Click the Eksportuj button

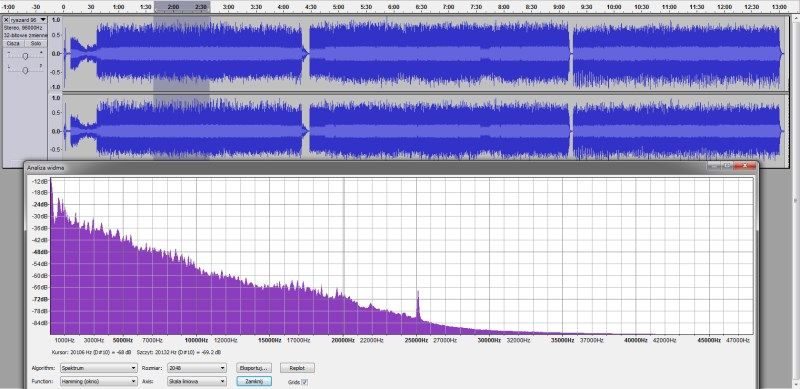point(254,368)
